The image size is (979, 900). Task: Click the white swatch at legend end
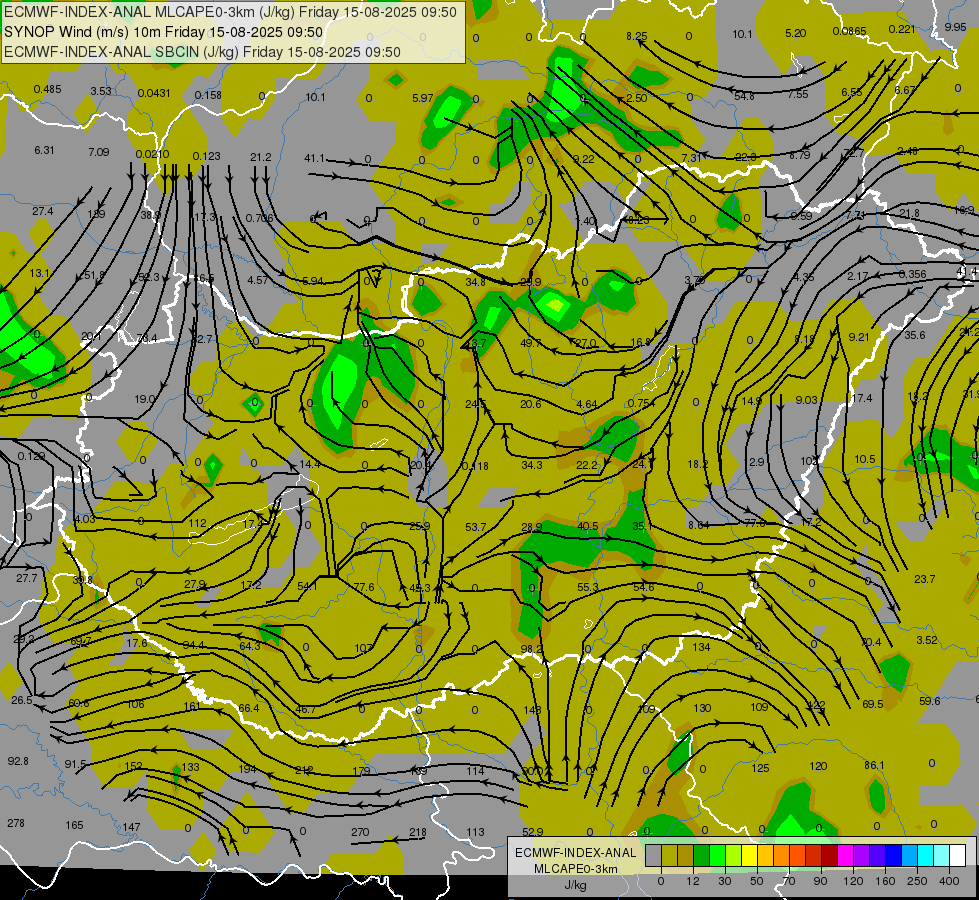(958, 855)
